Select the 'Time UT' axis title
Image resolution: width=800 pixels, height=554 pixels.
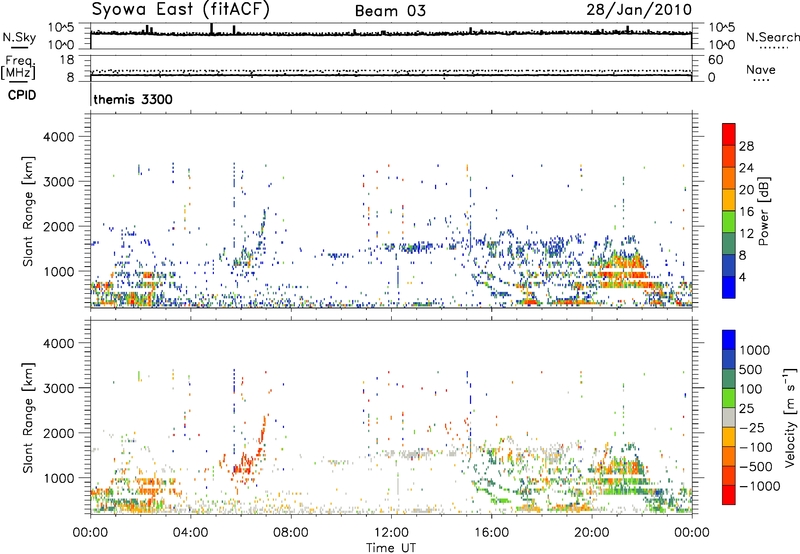pyautogui.click(x=391, y=548)
